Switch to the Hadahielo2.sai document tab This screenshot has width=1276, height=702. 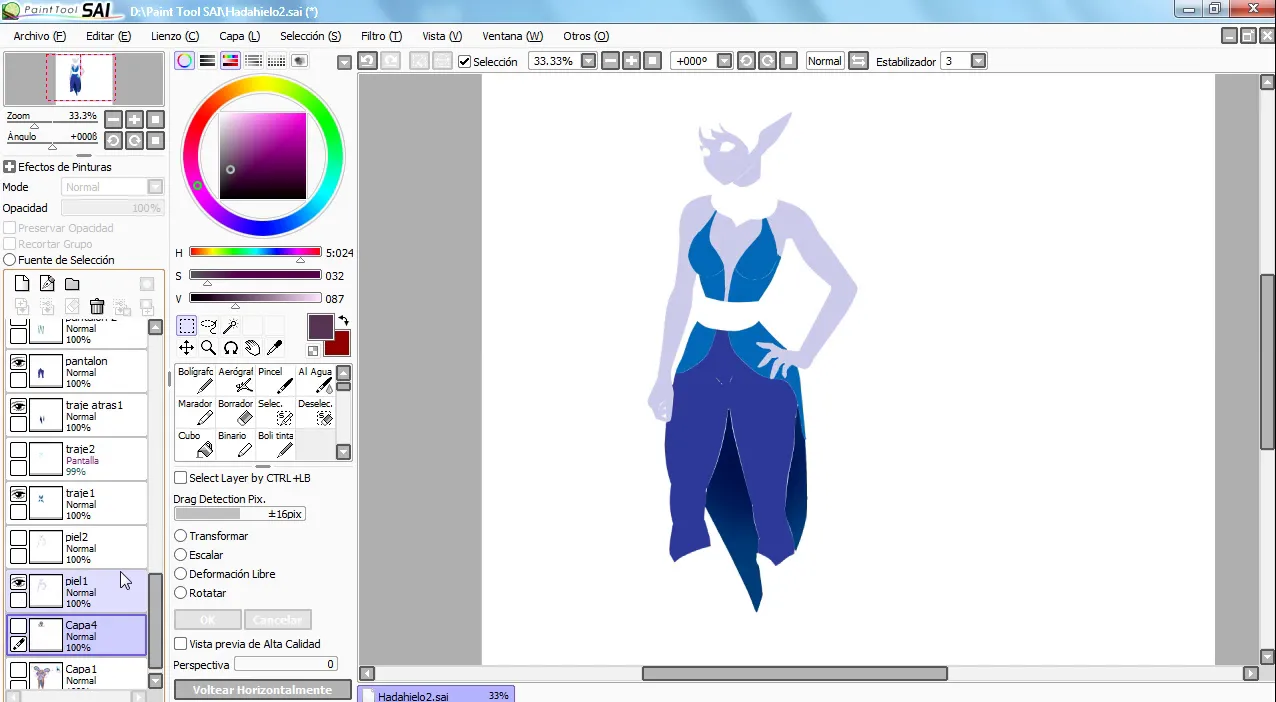[435, 695]
